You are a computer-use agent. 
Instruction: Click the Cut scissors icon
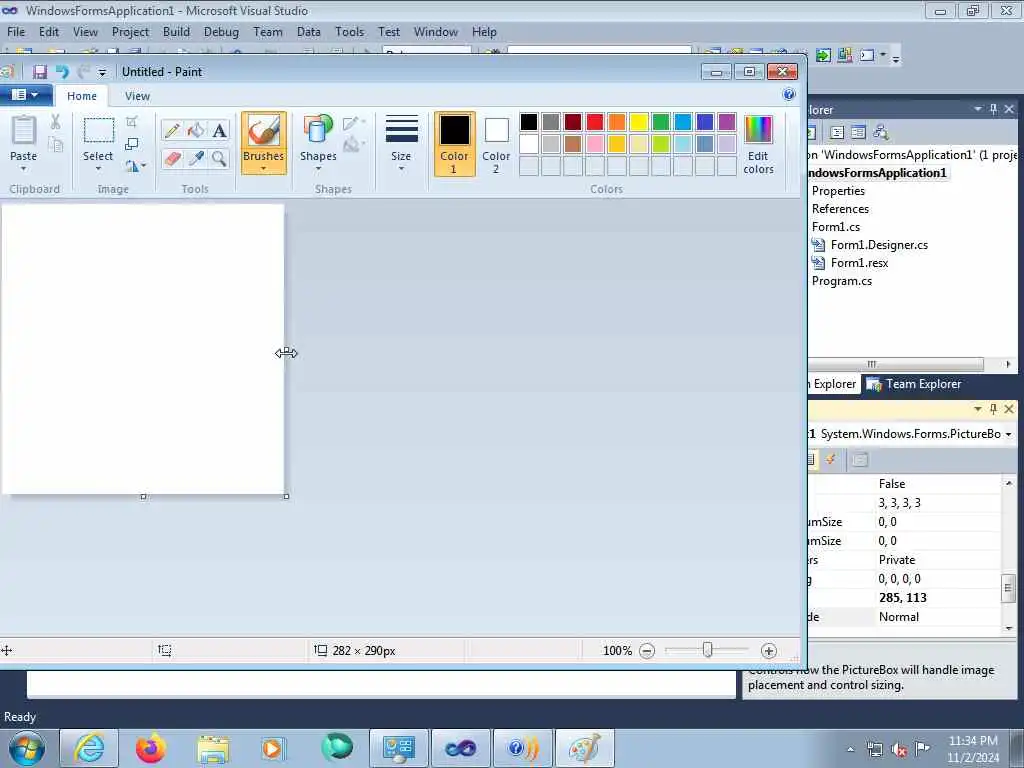(x=56, y=121)
